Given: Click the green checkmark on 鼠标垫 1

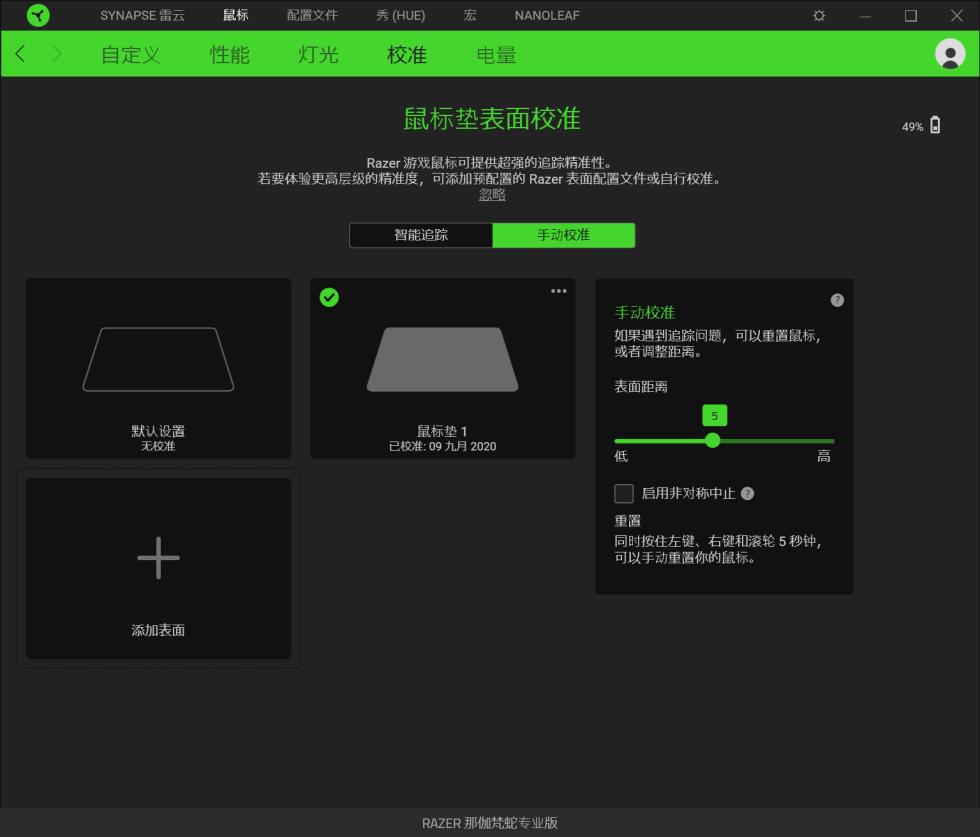Looking at the screenshot, I should click(x=329, y=298).
